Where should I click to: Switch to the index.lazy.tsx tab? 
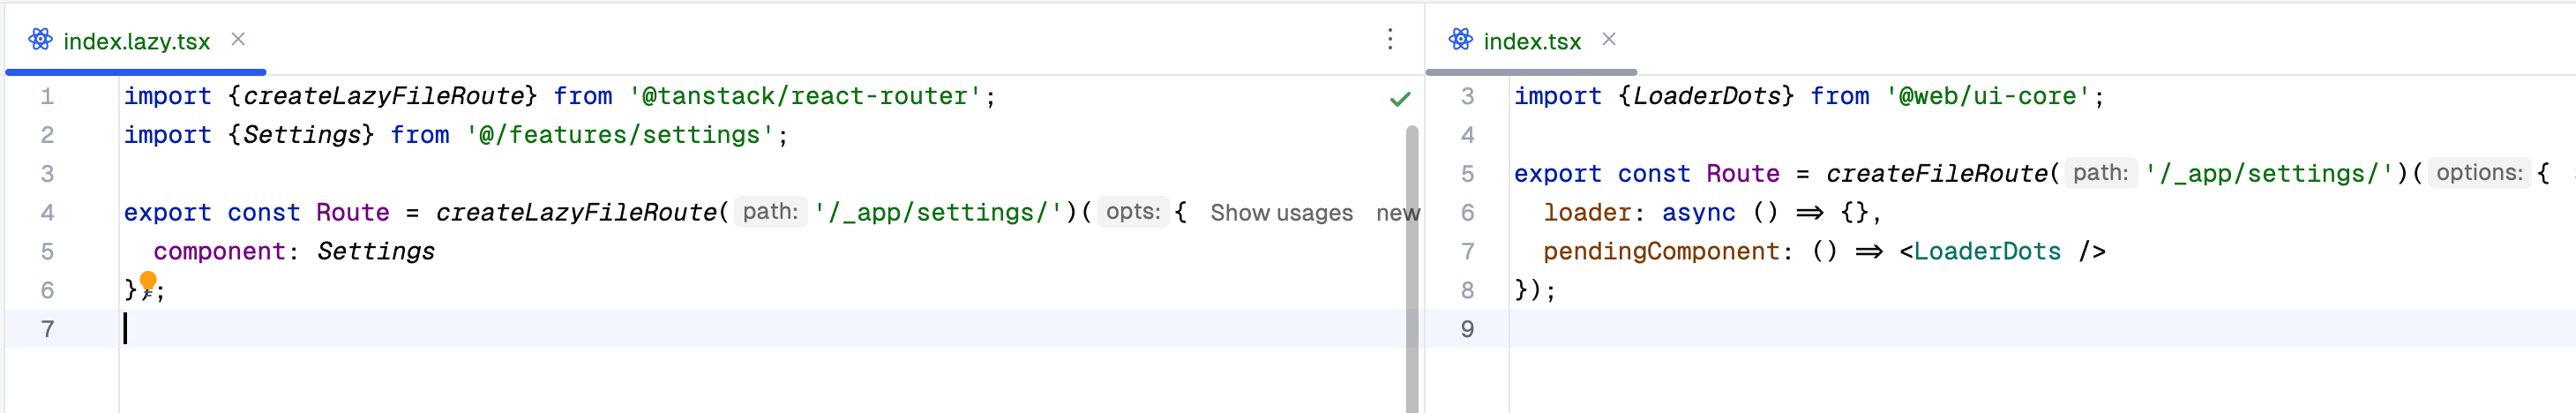point(136,42)
